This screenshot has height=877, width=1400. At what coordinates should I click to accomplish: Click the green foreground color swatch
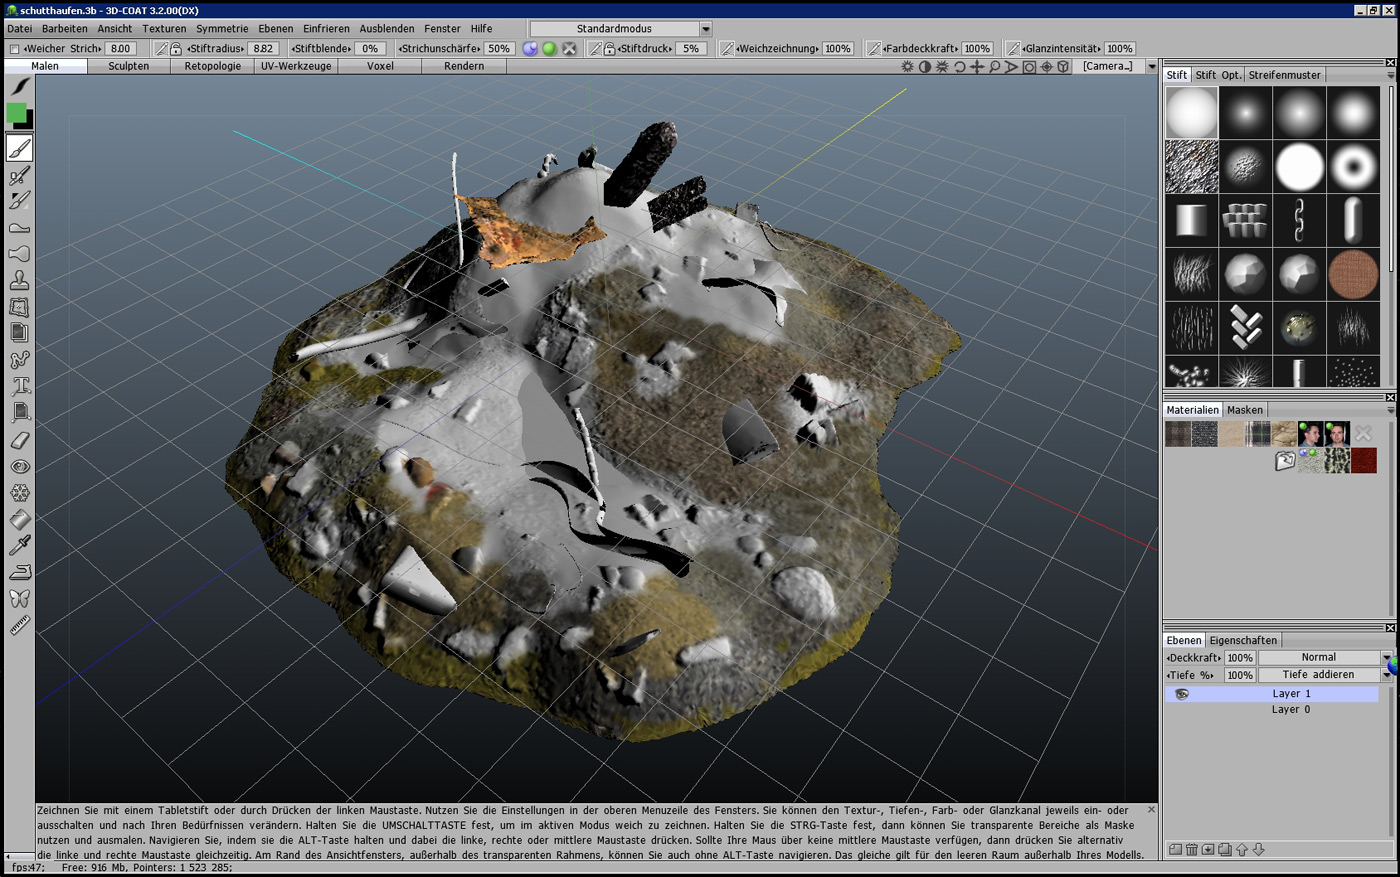coord(16,113)
